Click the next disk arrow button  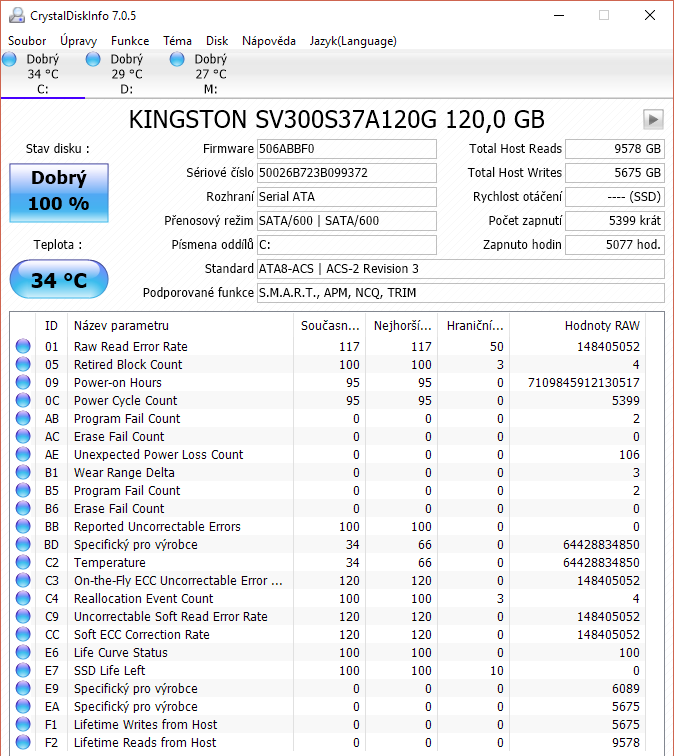click(x=653, y=119)
